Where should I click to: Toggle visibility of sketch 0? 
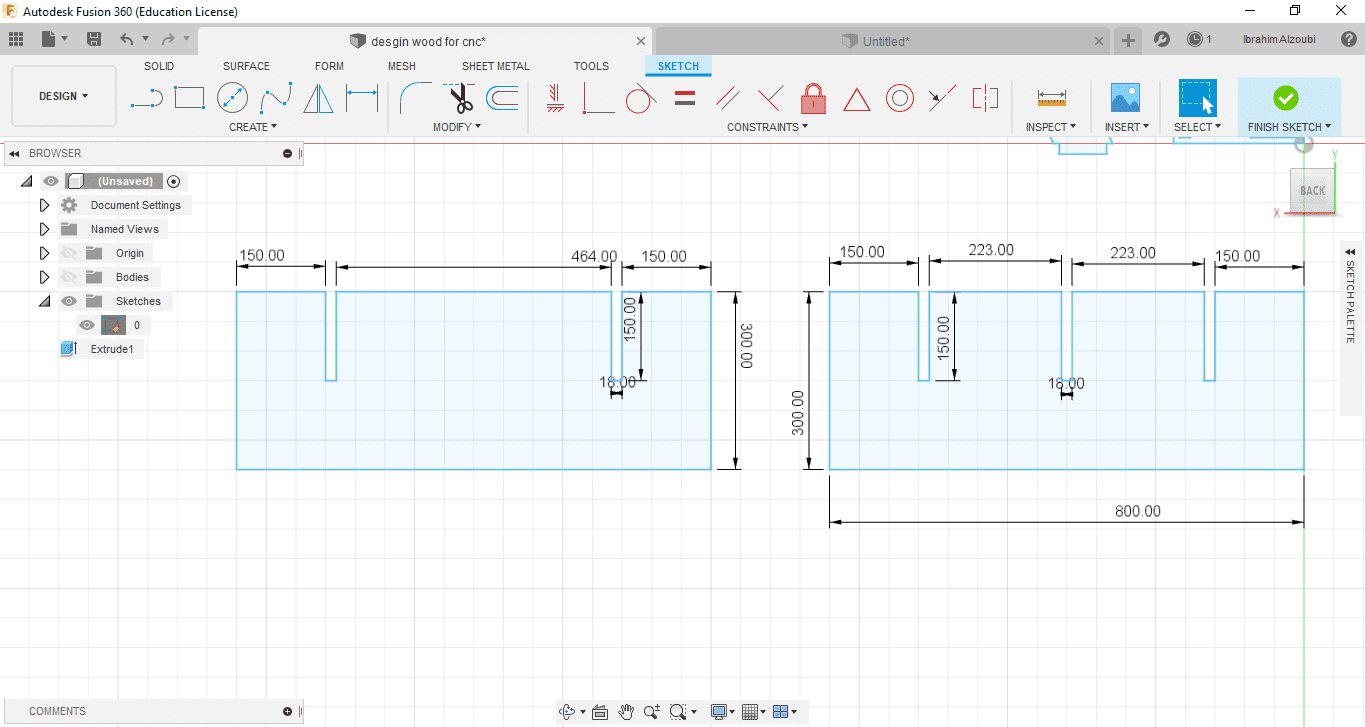point(87,325)
